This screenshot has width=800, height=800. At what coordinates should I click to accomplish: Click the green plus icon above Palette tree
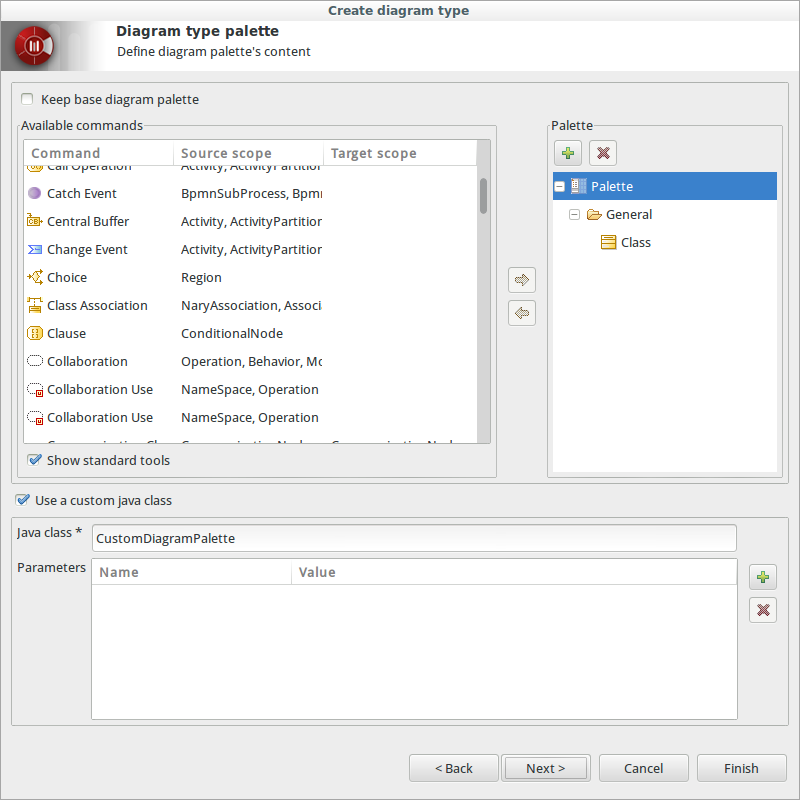click(x=568, y=153)
